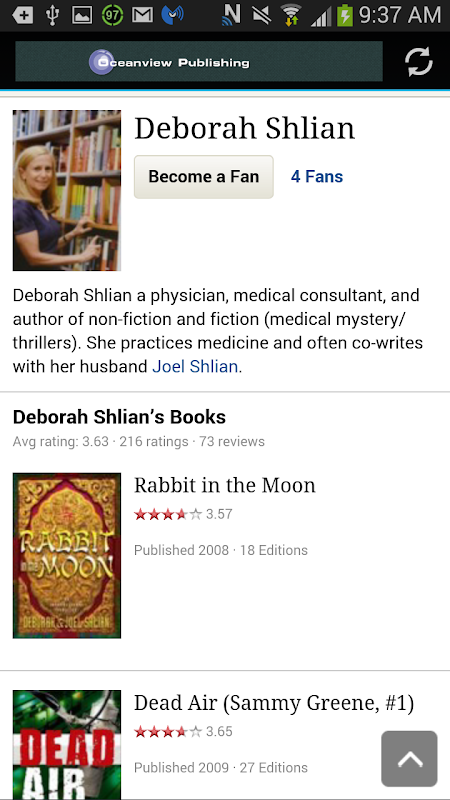The width and height of the screenshot is (450, 800).
Task: Open the Rabbit in the Moon title
Action: 225,485
